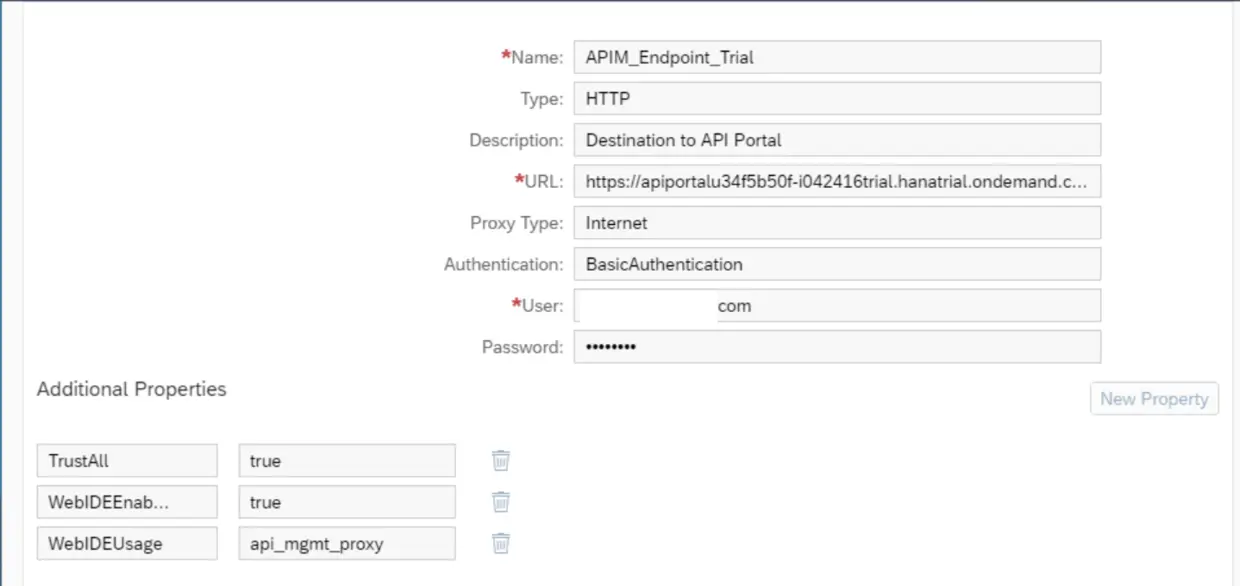Delete the WebIDEEnabled property row
The image size is (1240, 586).
(x=501, y=502)
